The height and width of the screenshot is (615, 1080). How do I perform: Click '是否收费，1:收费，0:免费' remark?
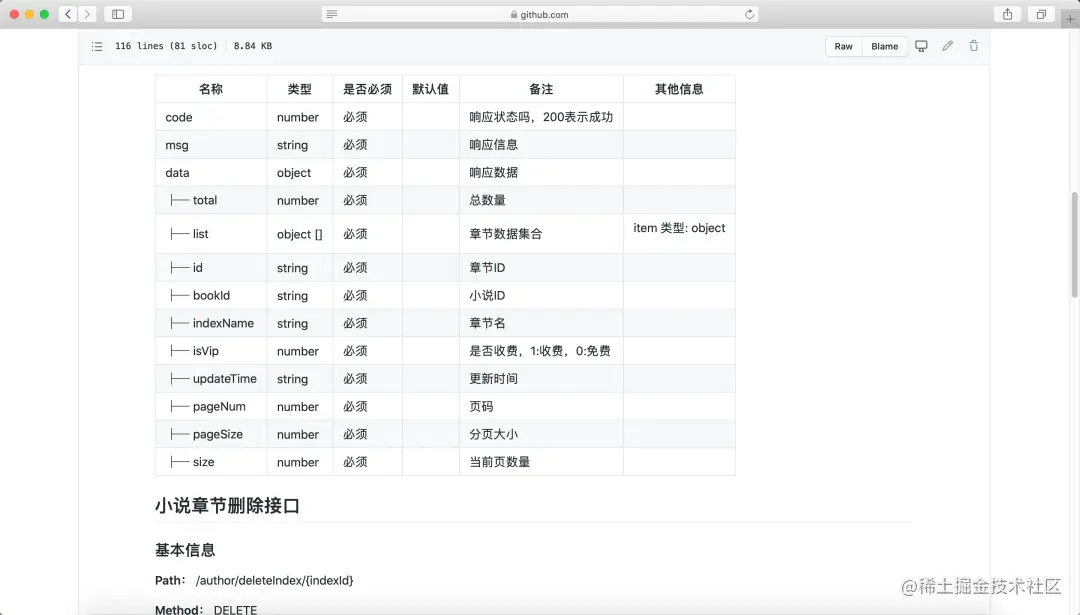coord(541,351)
